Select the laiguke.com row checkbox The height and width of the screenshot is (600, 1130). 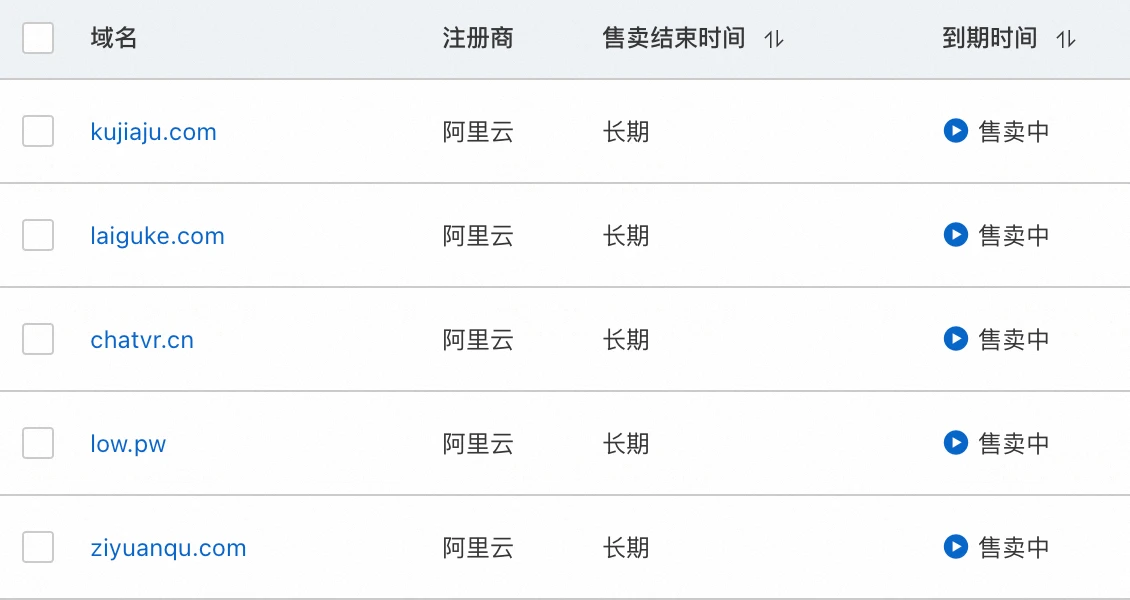coord(38,235)
